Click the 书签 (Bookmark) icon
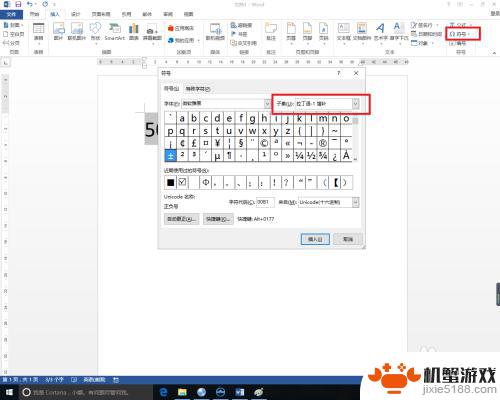 click(239, 34)
